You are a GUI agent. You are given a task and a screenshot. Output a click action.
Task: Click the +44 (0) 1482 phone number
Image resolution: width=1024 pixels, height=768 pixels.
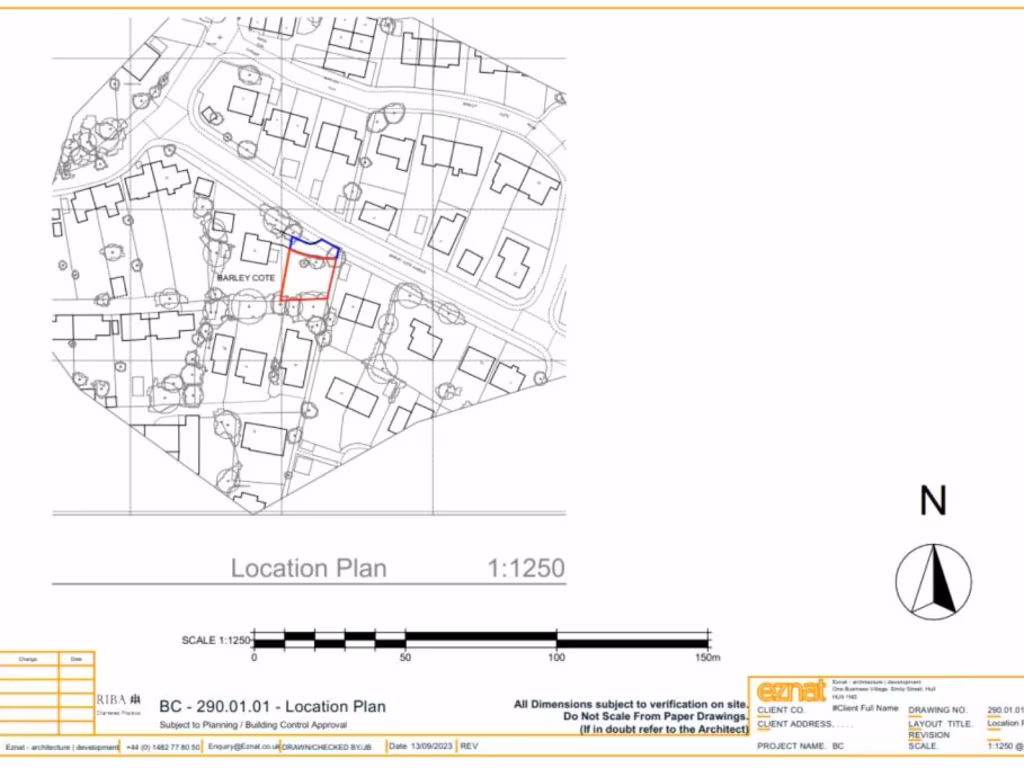(x=164, y=746)
